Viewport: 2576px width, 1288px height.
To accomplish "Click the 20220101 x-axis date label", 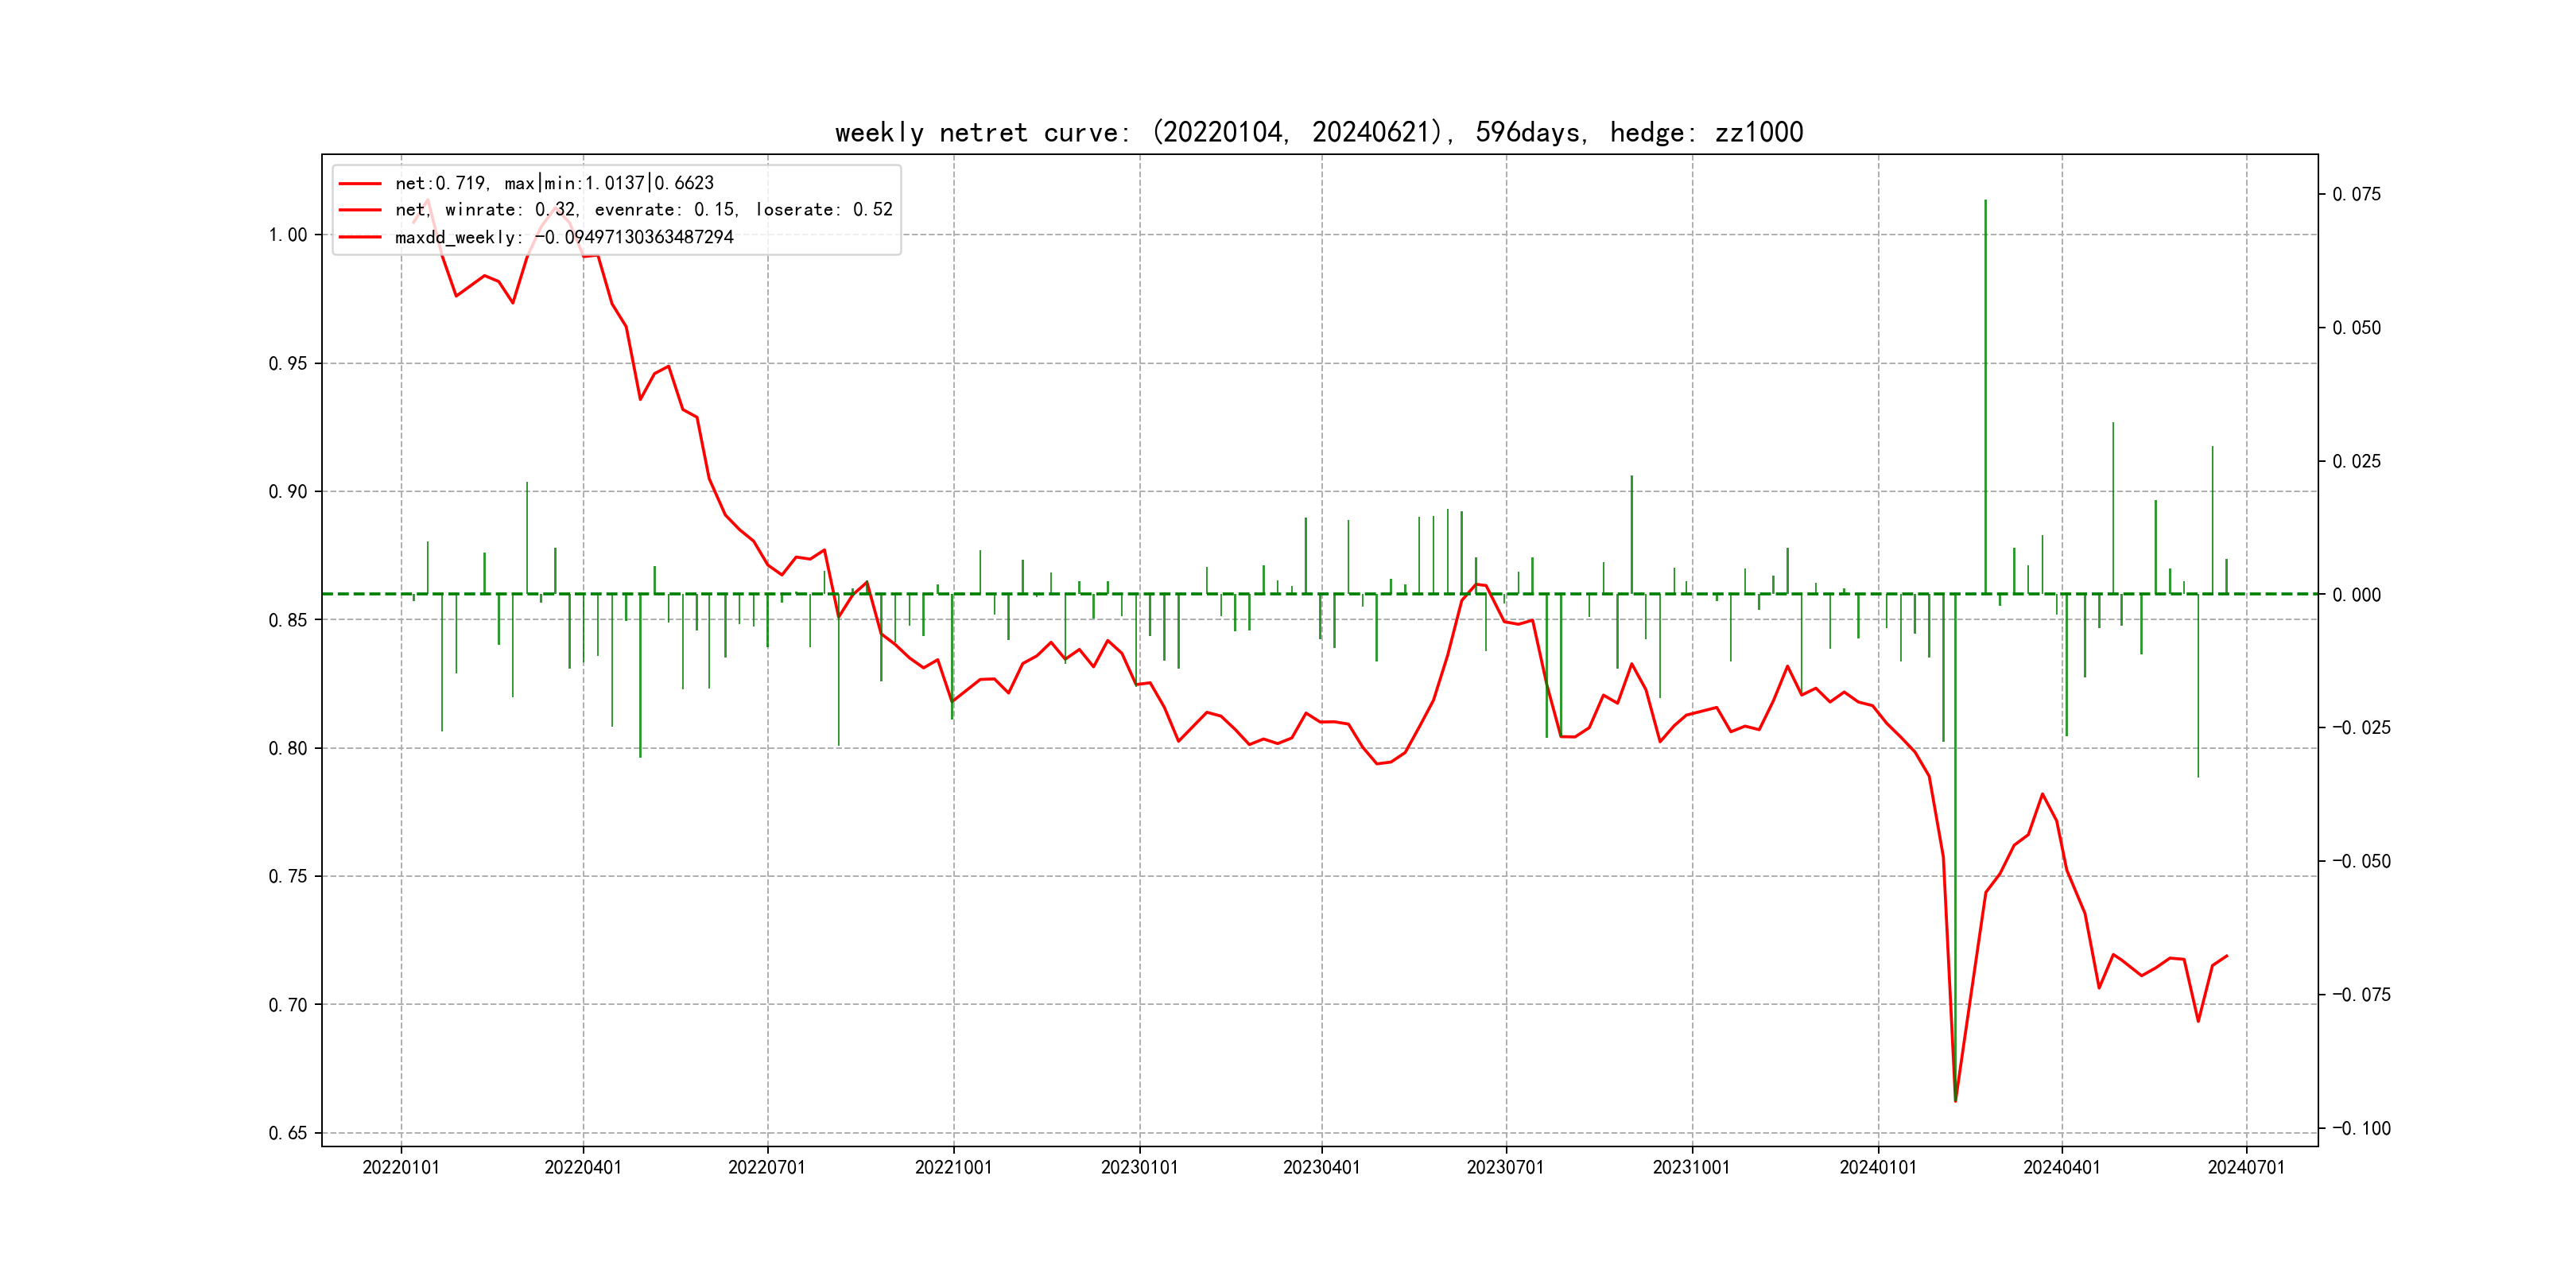I will pos(401,1168).
